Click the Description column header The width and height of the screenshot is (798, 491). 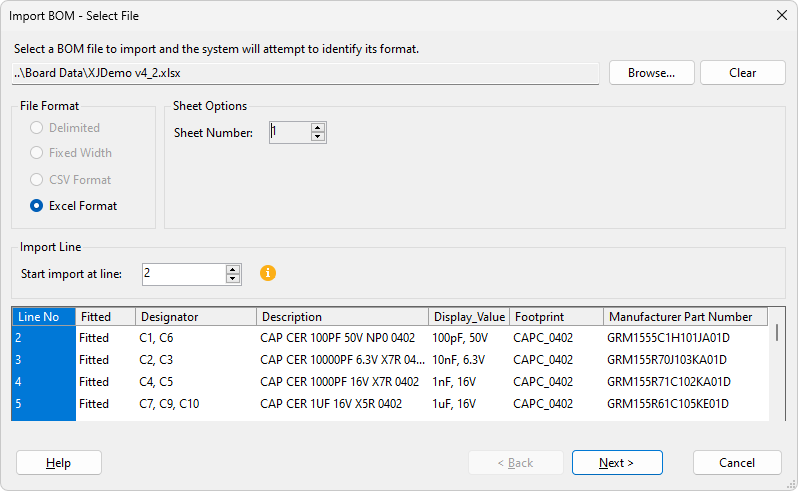(342, 317)
